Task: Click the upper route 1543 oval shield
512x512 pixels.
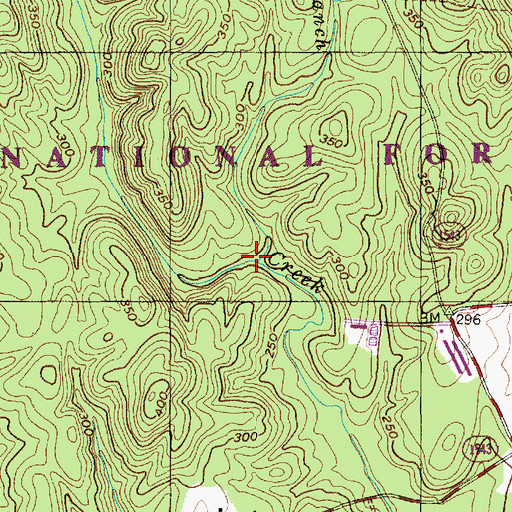Action: tap(449, 235)
